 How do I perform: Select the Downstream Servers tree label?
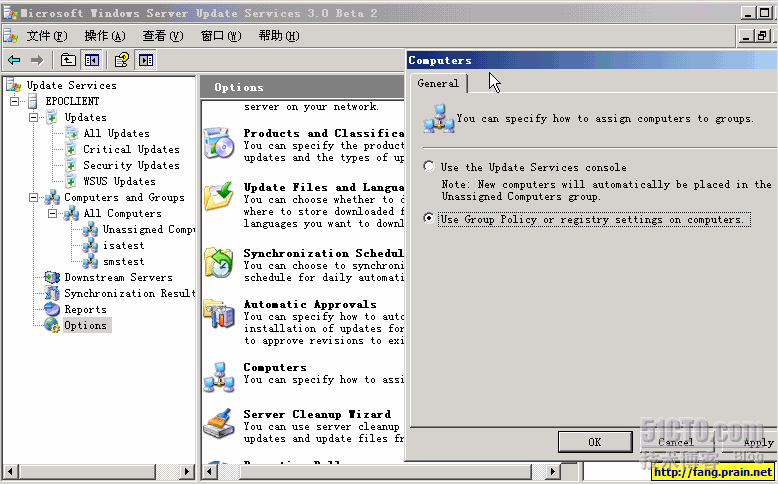[118, 277]
